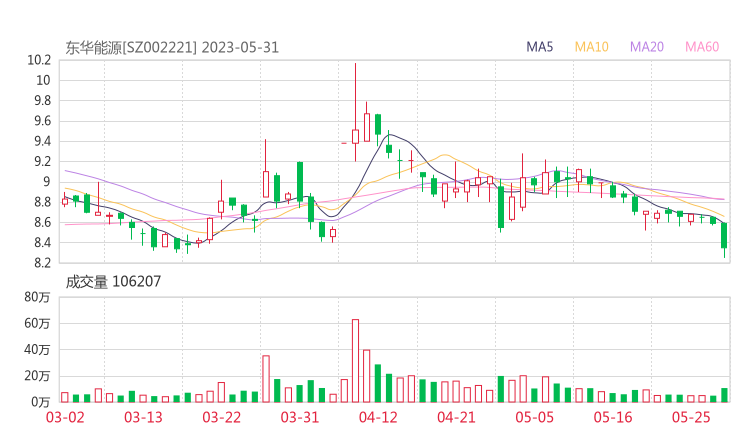Click the 04-21 date axis label
Screen dimensions: 740x440
[456, 417]
